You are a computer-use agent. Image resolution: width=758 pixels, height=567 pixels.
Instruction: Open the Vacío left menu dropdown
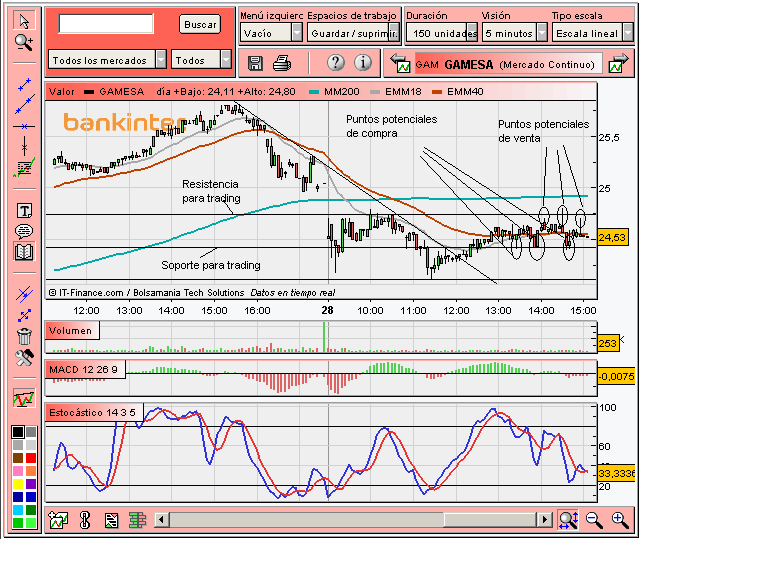[271, 33]
